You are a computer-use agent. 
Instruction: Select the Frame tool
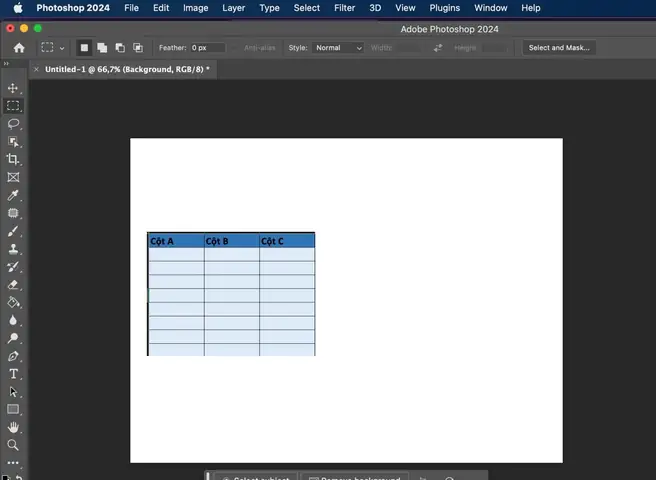point(13,177)
